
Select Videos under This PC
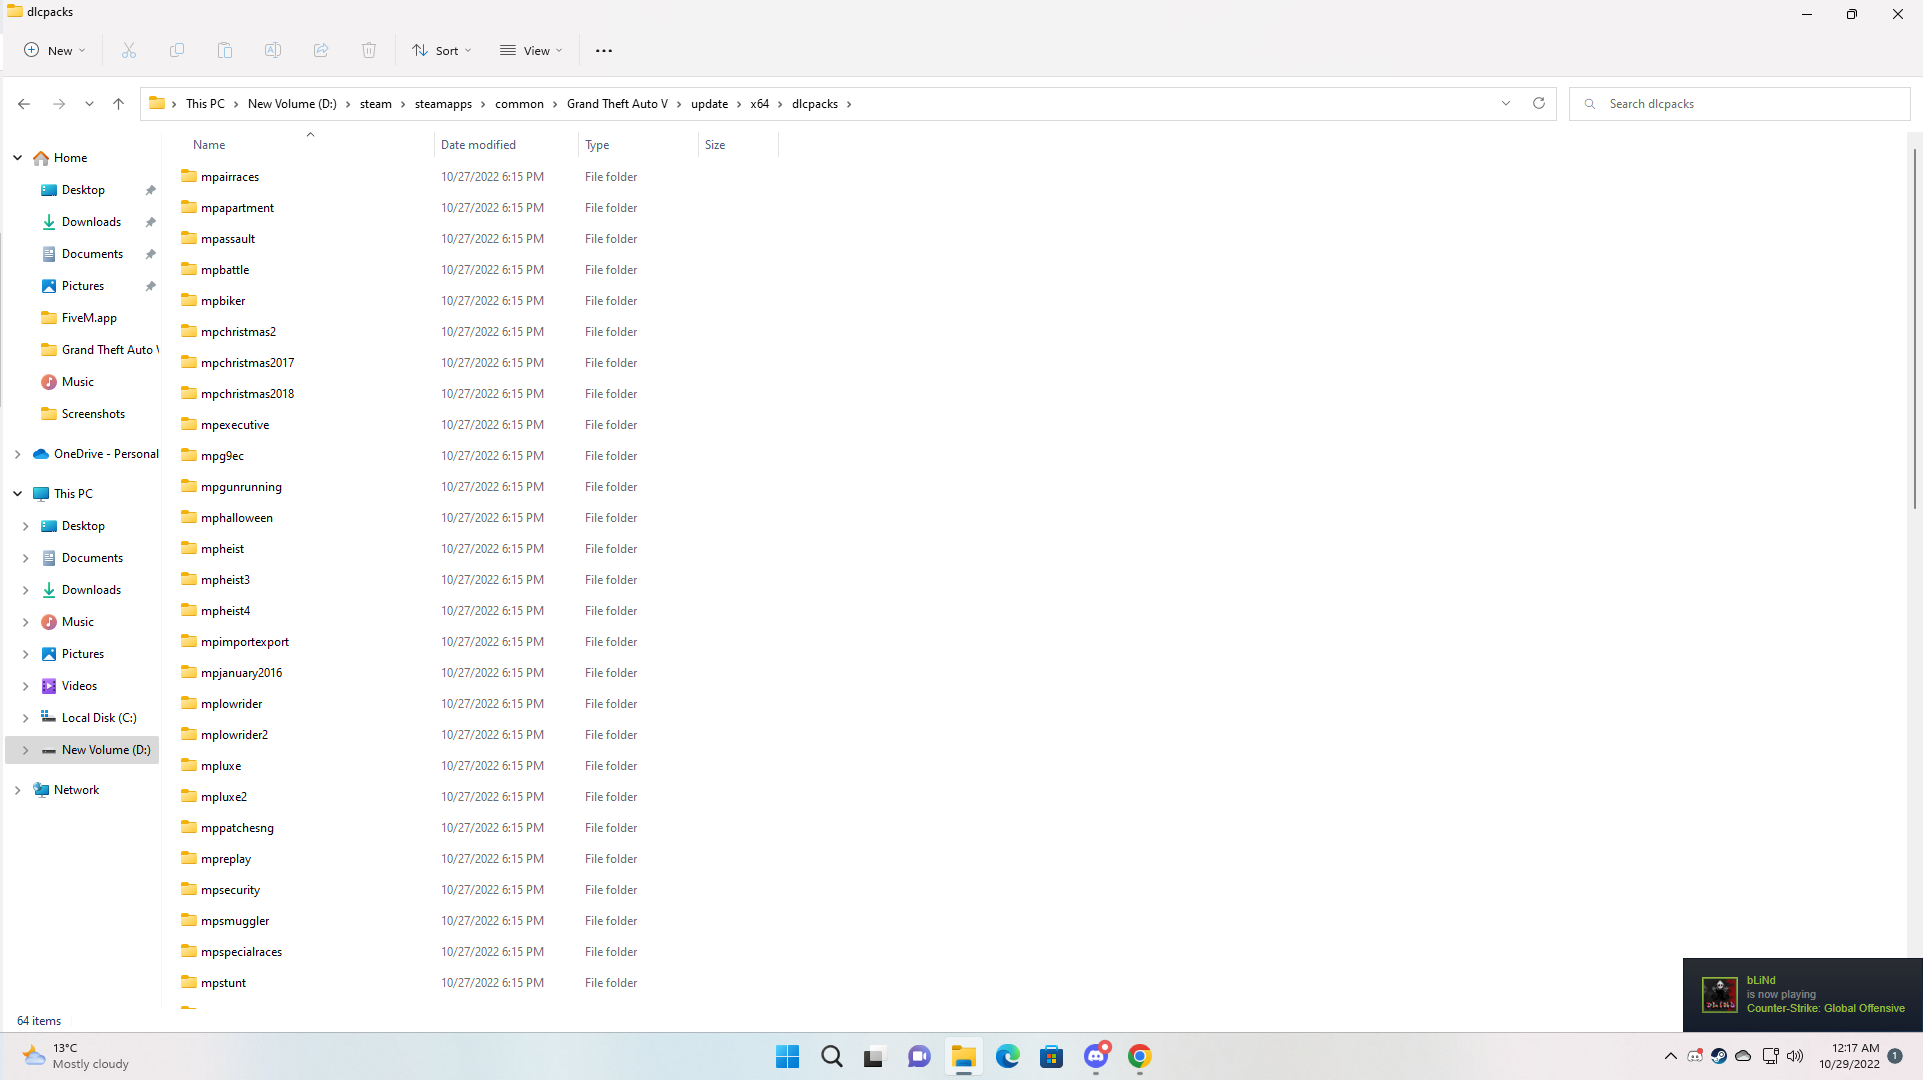(79, 686)
